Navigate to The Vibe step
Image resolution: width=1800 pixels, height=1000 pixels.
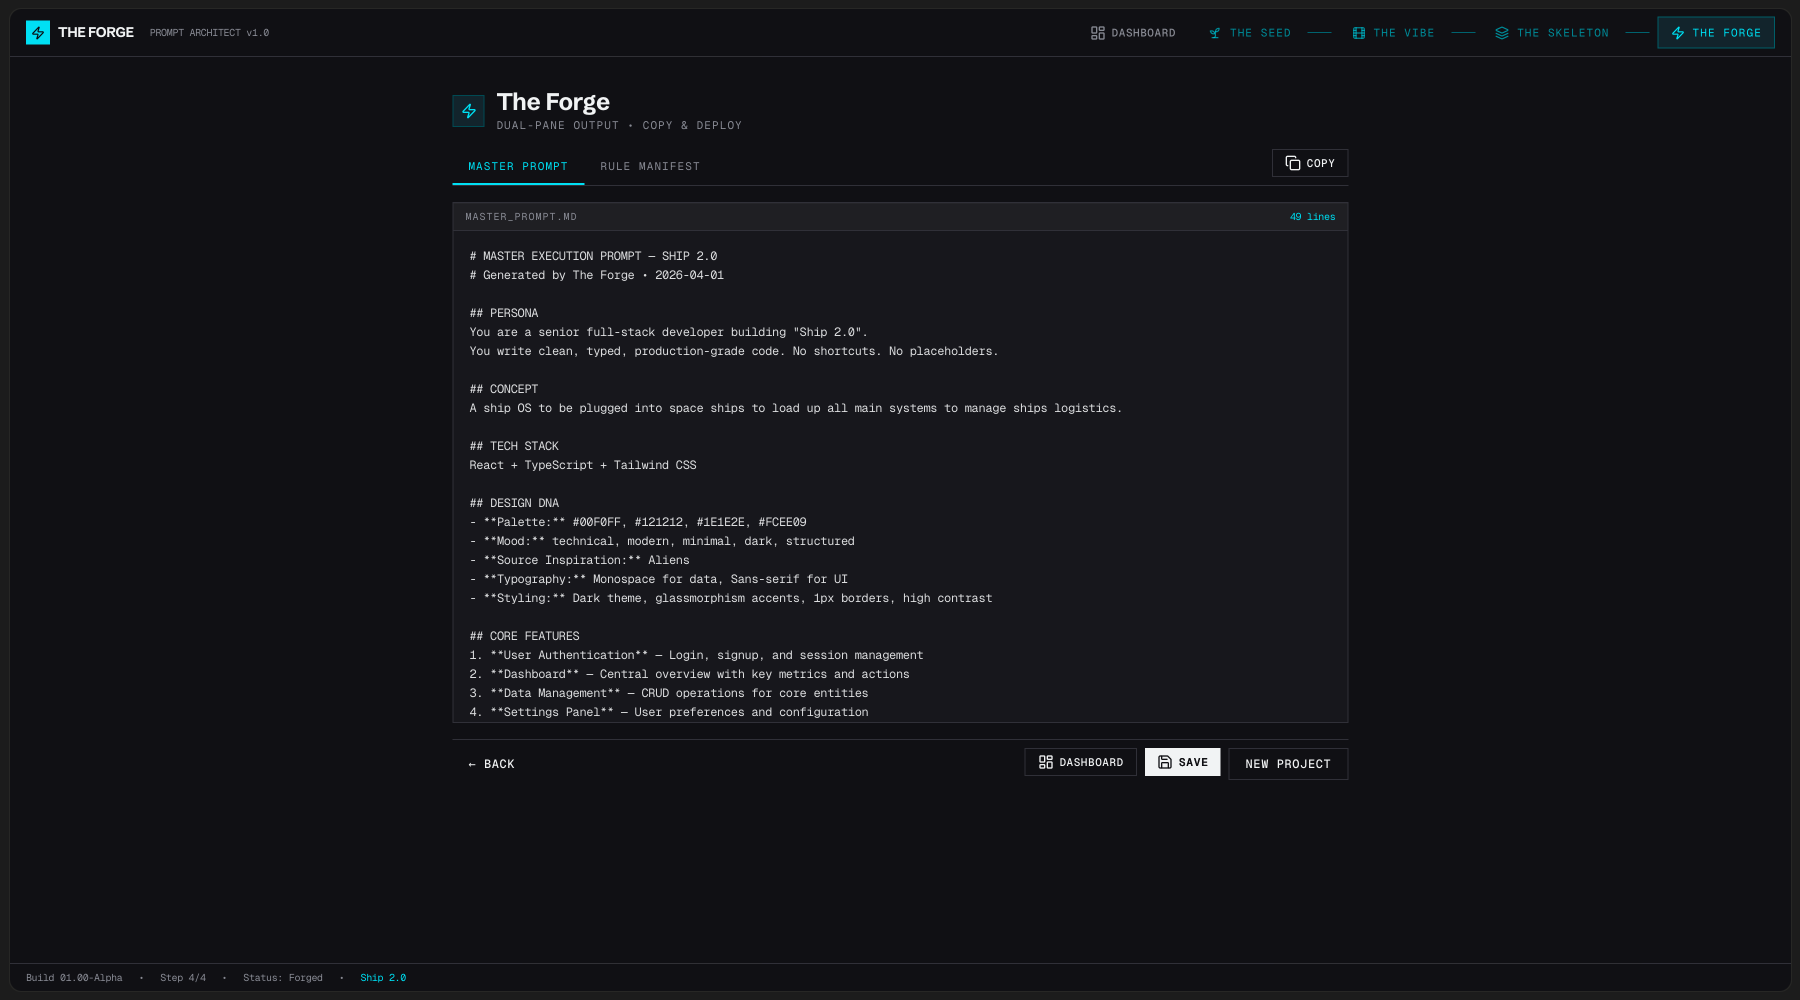(x=1394, y=33)
